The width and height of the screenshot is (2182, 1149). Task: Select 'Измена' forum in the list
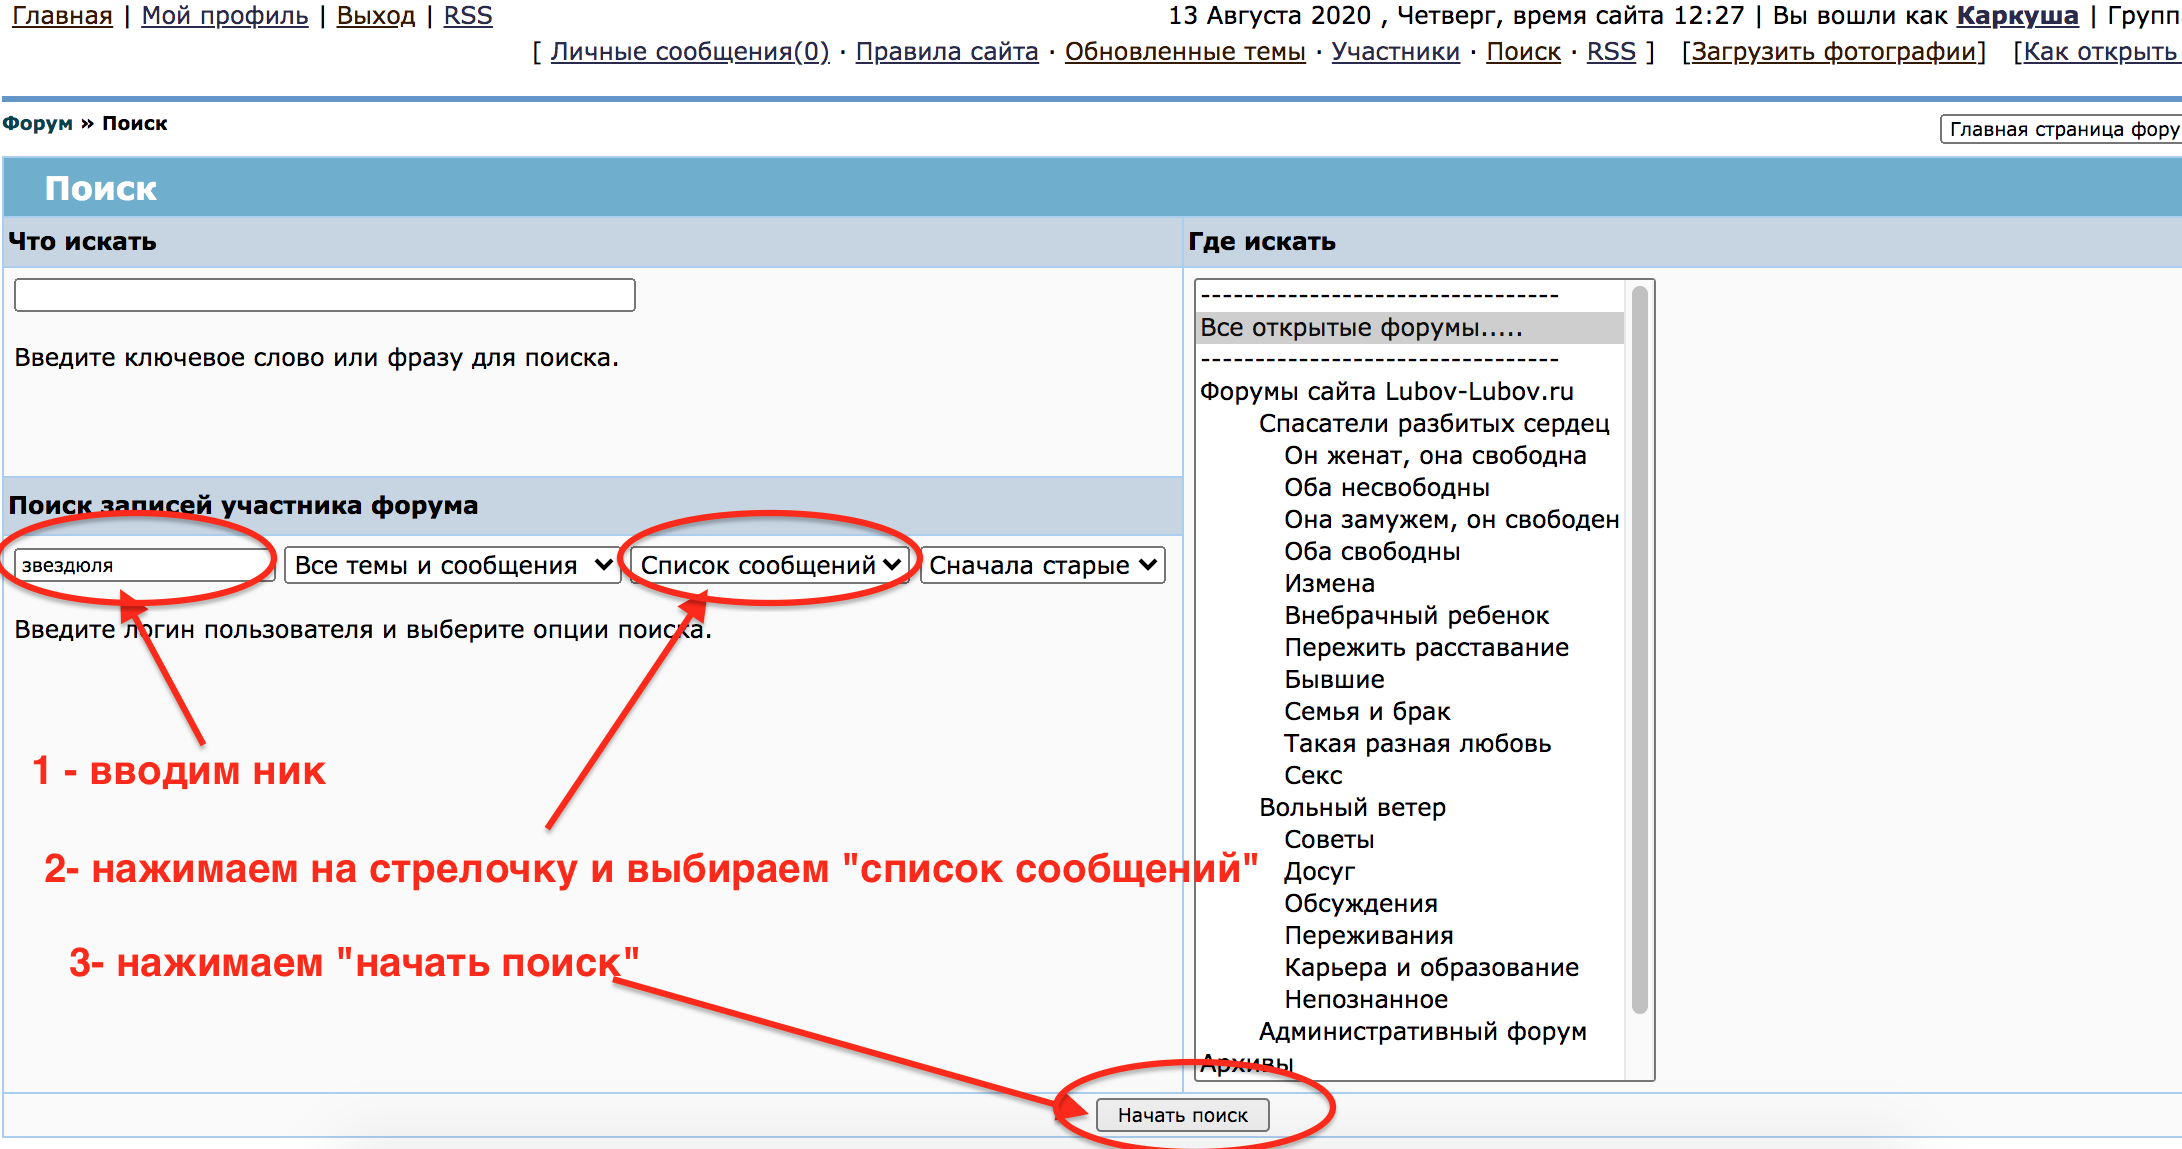click(x=1329, y=584)
